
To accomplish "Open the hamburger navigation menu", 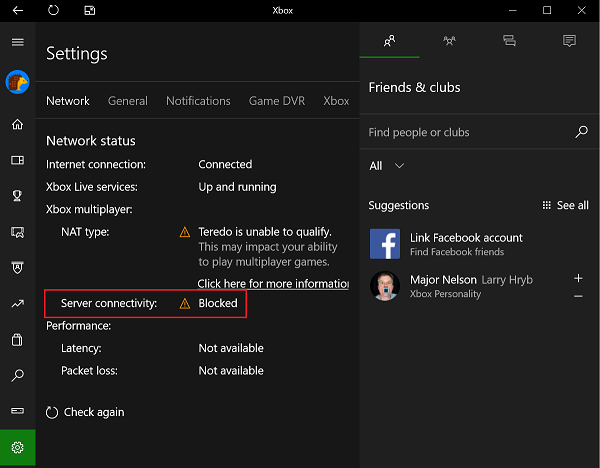I will [x=17, y=42].
